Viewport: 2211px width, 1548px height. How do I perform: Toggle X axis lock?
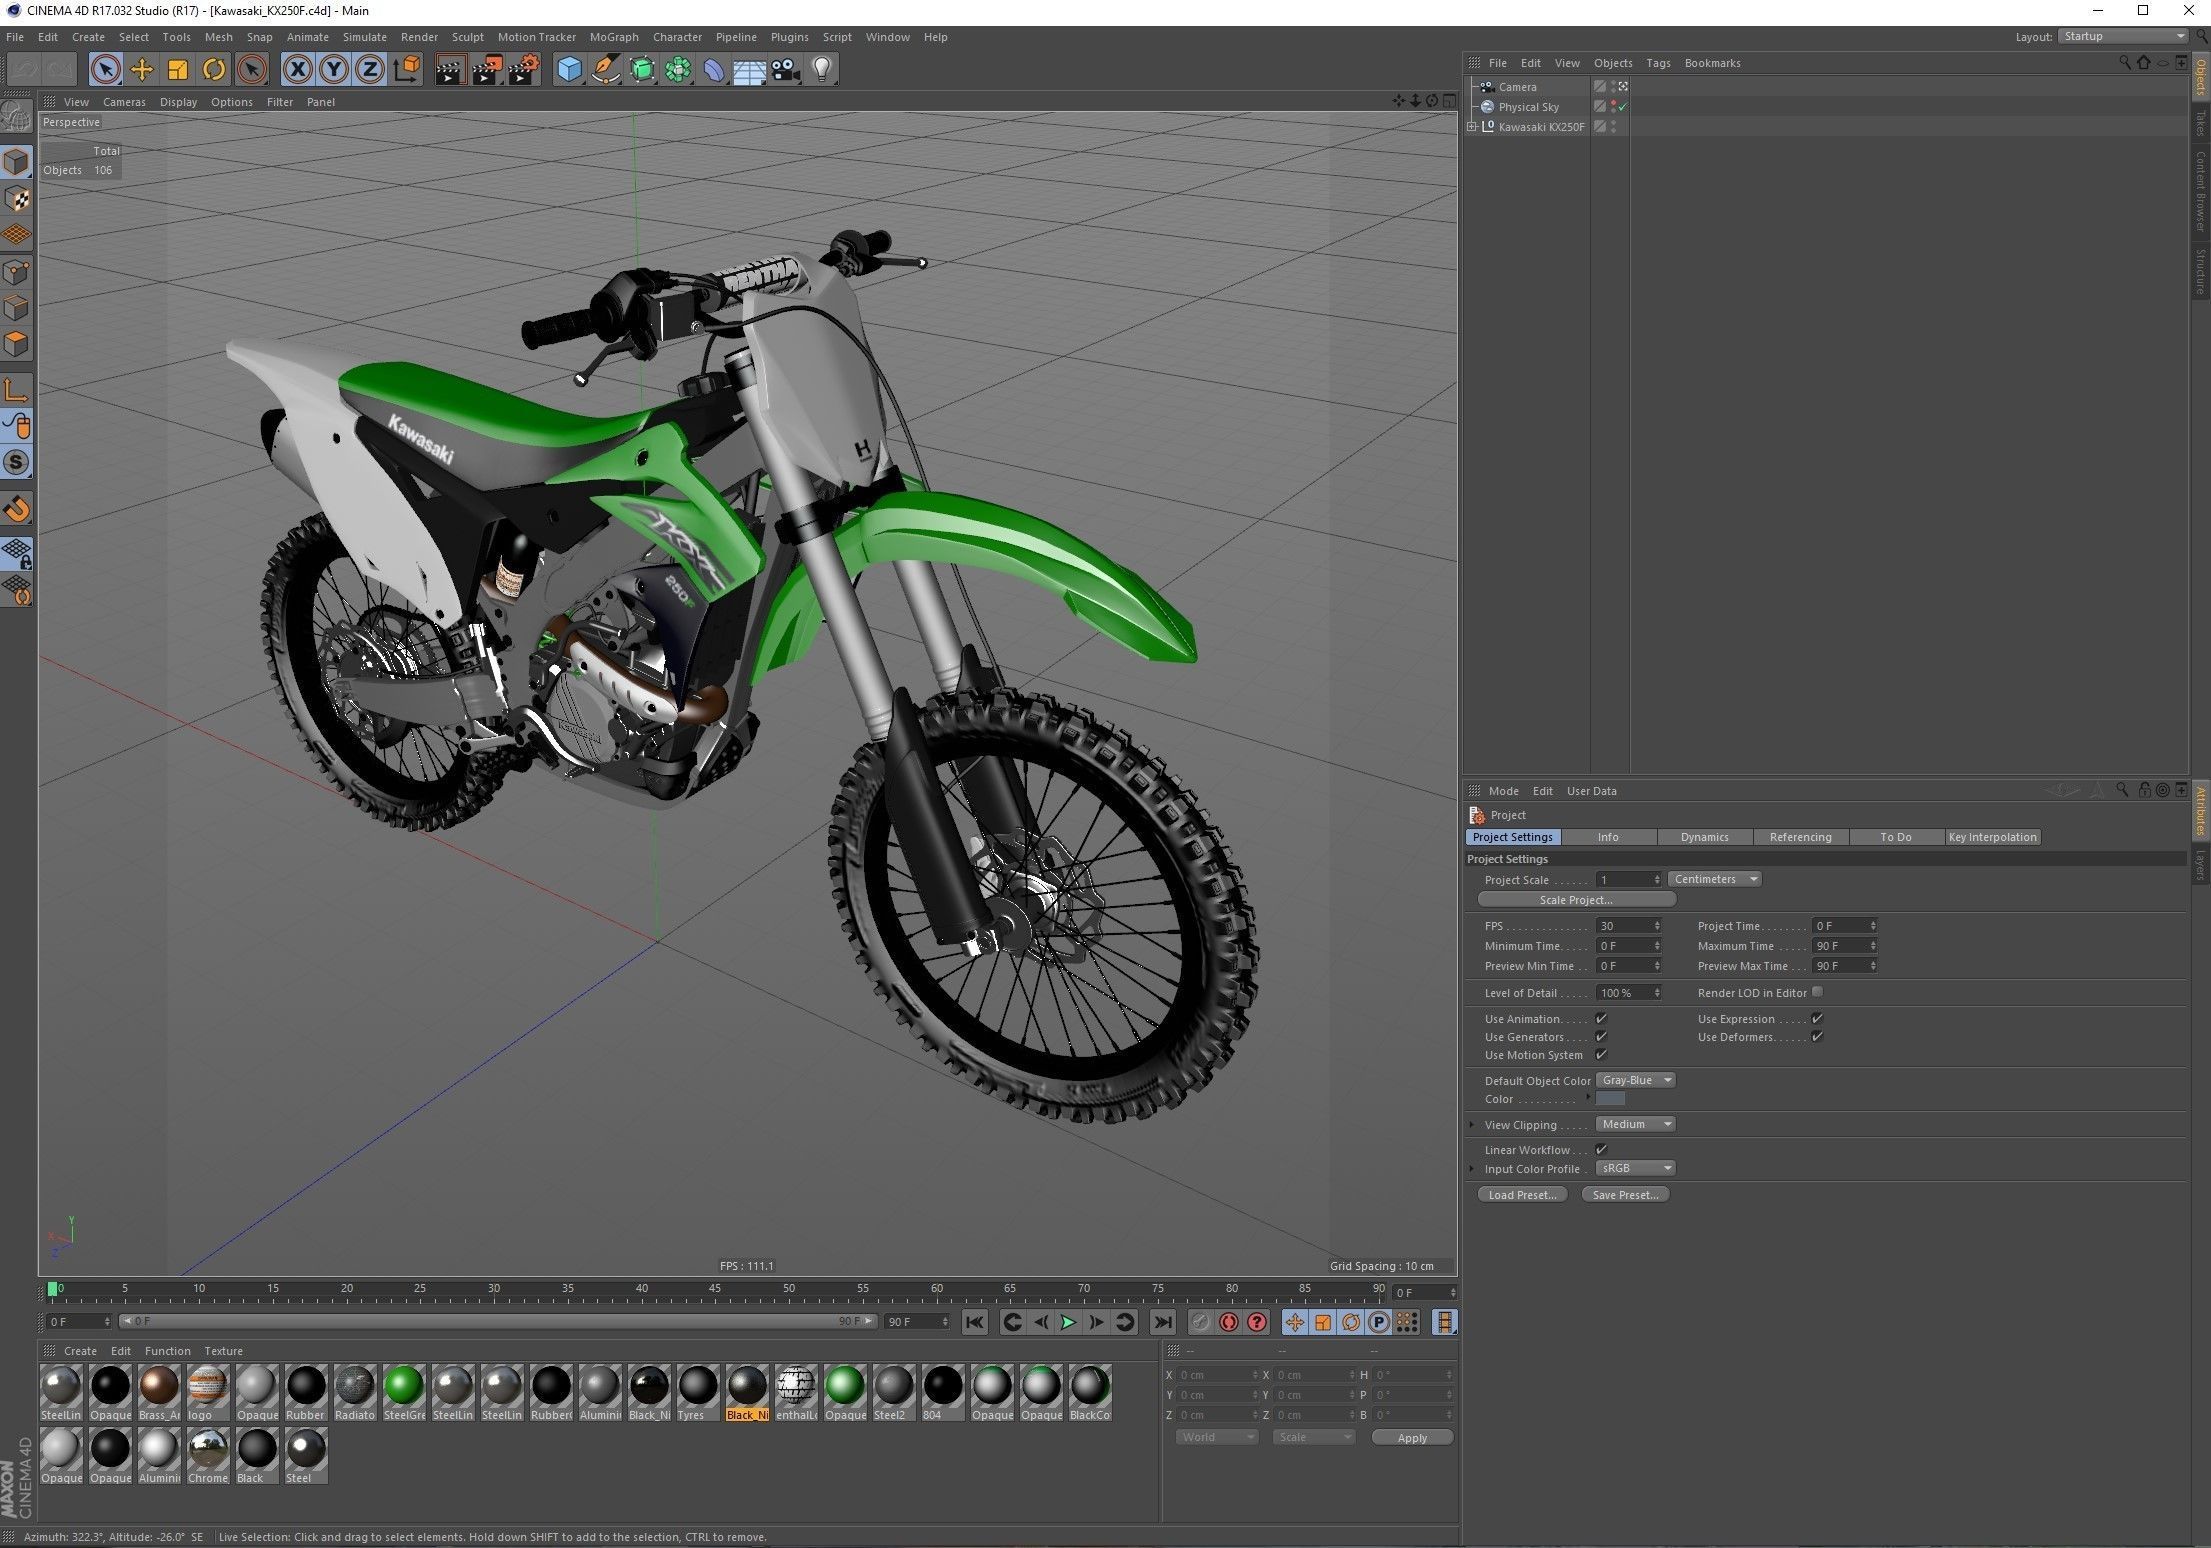[x=297, y=69]
